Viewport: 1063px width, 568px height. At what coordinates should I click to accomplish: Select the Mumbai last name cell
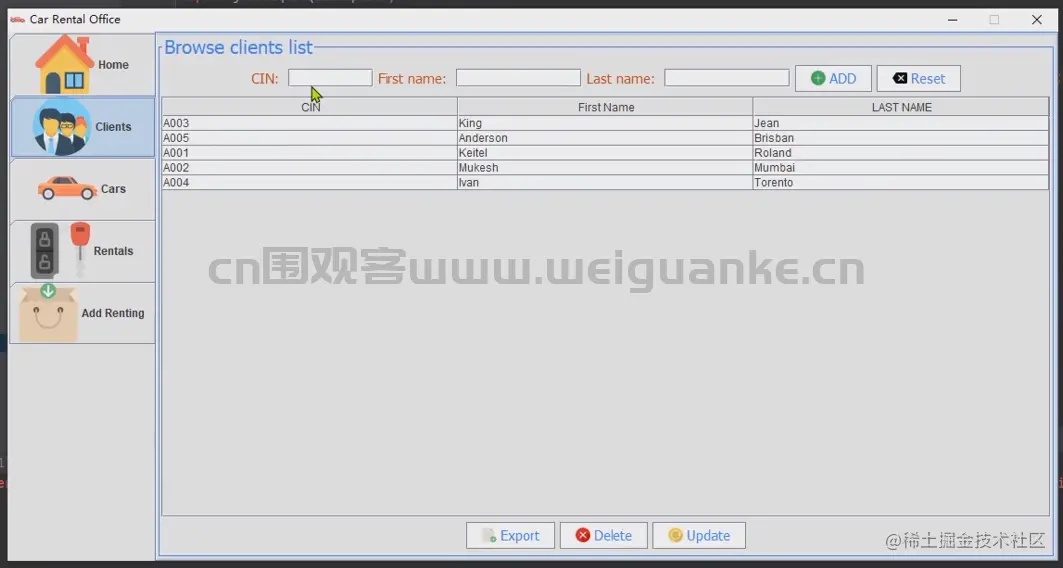click(x=901, y=168)
